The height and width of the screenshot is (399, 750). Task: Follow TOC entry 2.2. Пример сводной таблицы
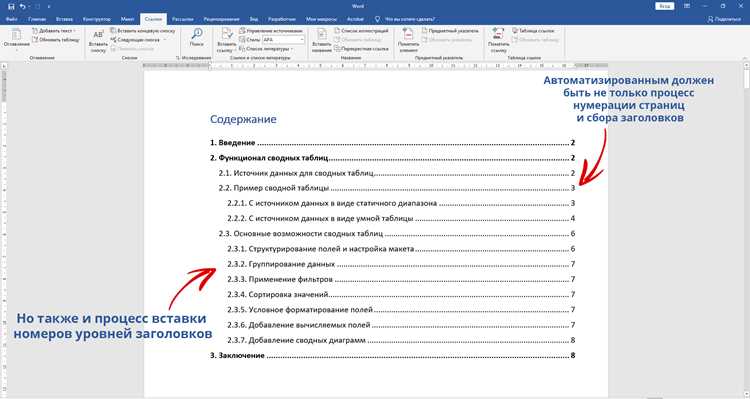click(x=397, y=188)
